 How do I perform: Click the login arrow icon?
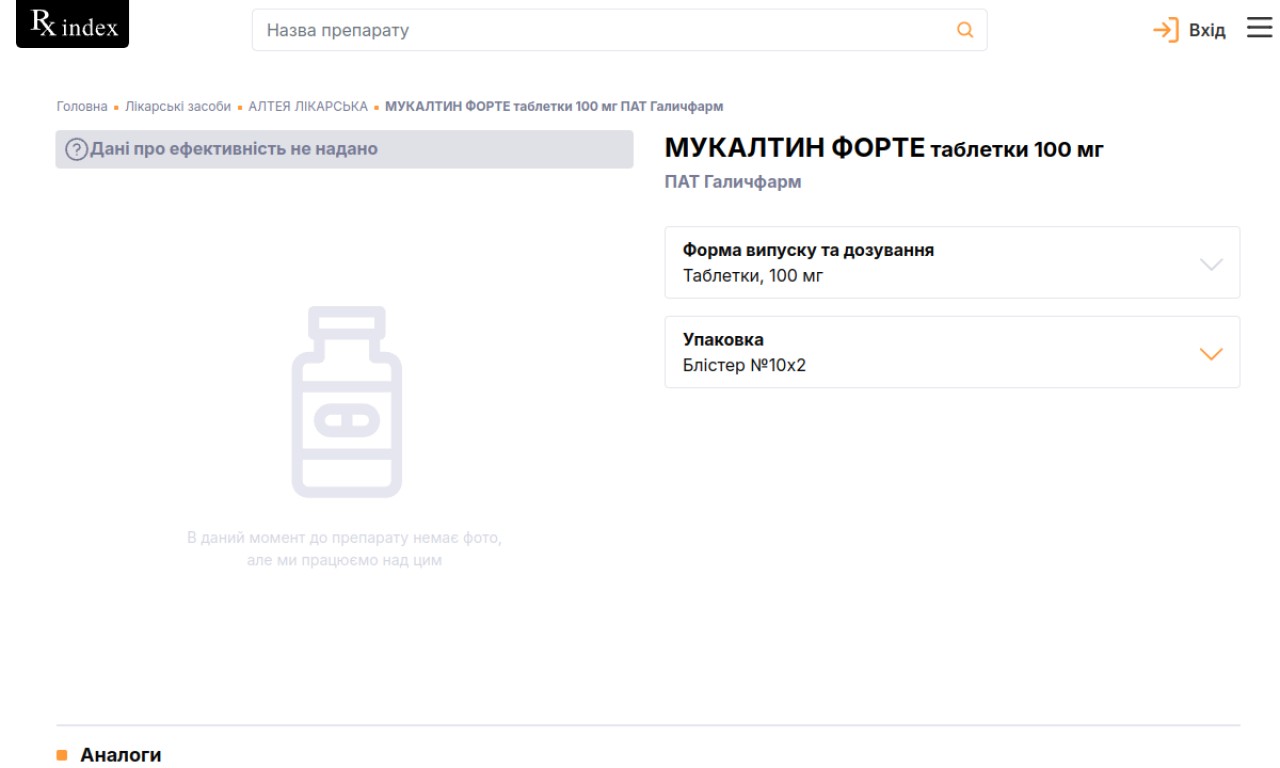[1166, 30]
